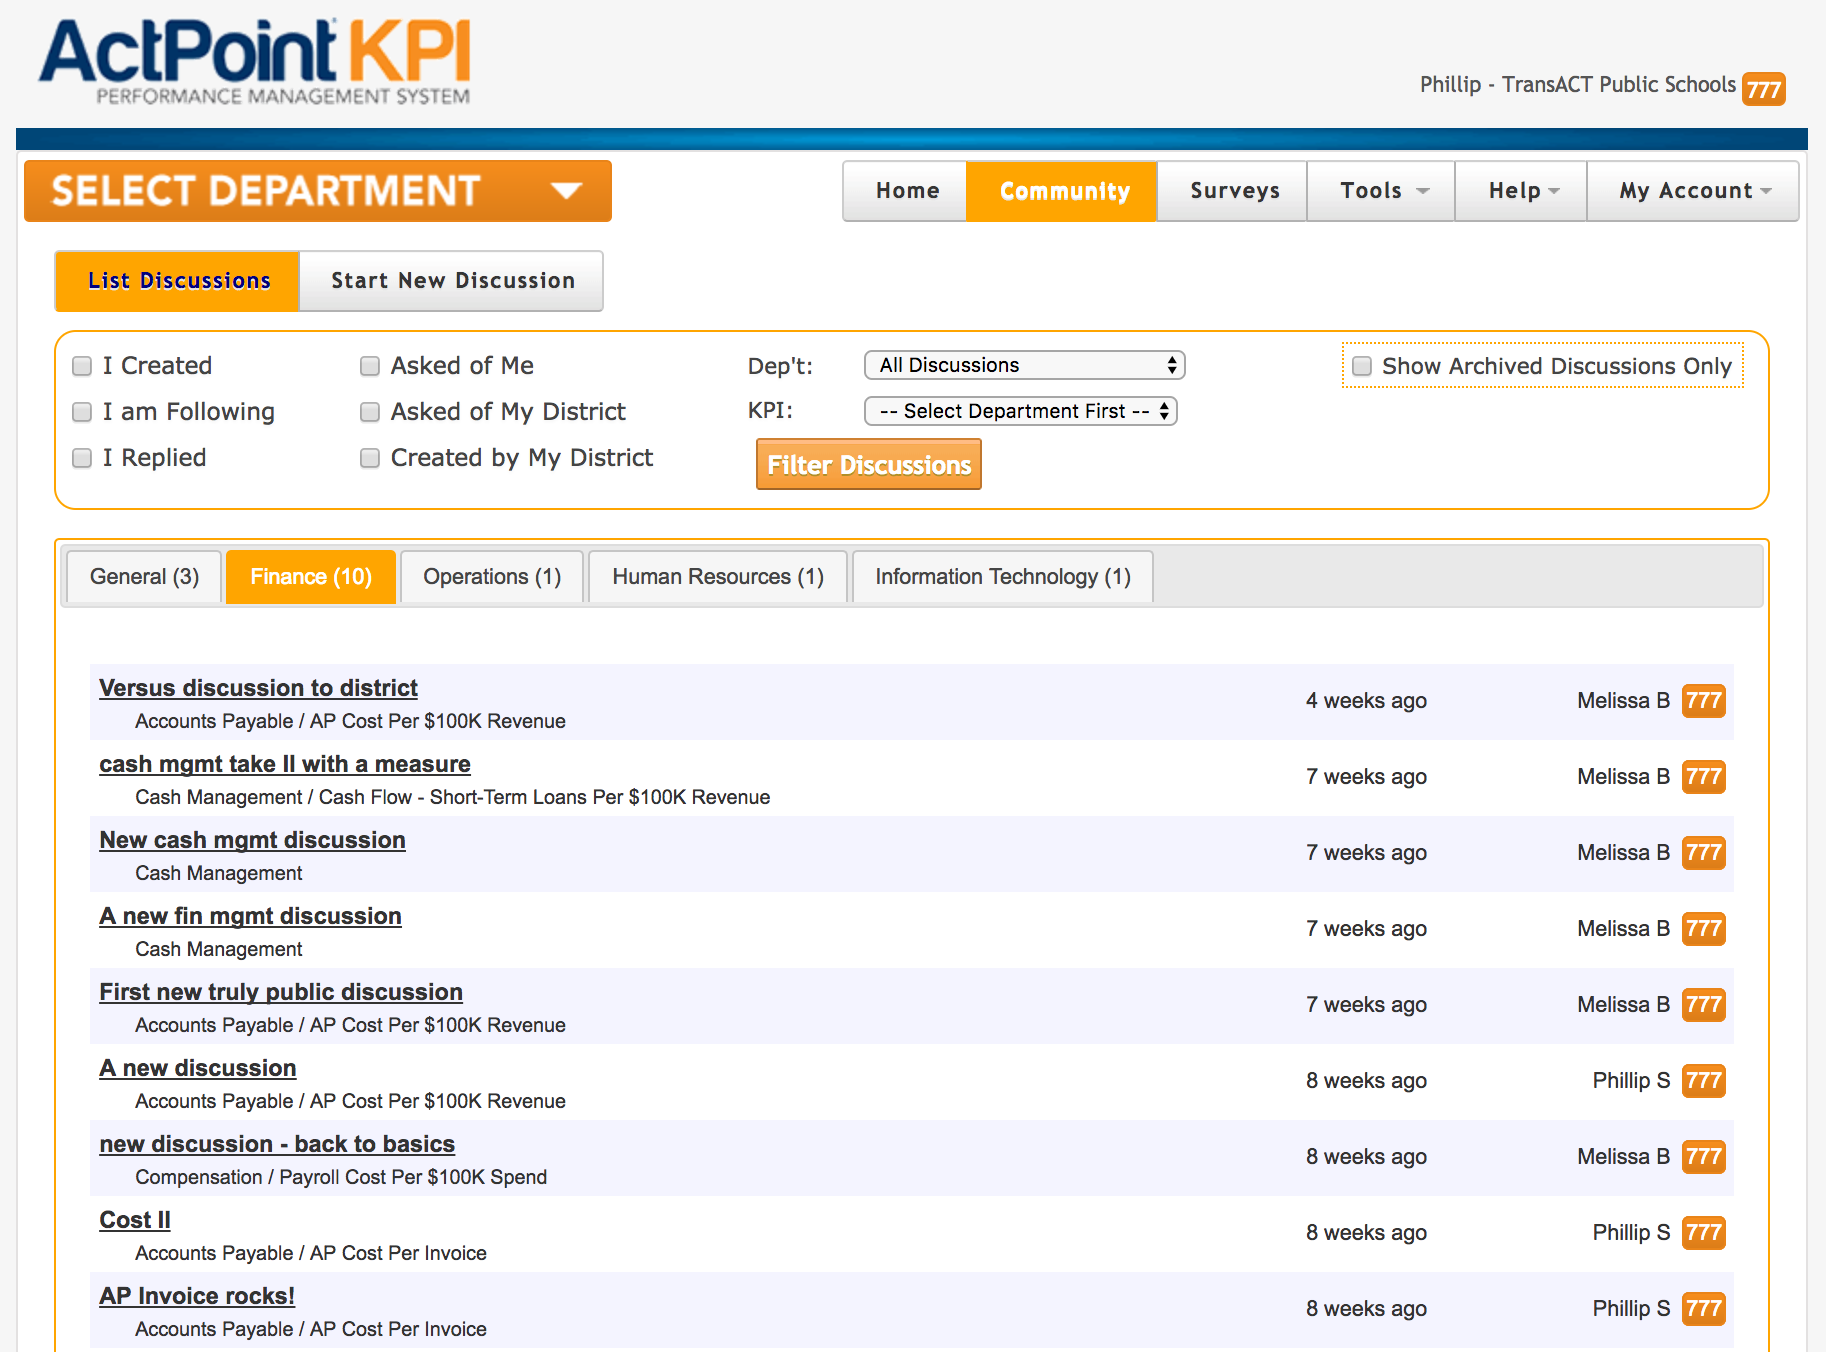Click the Filter Discussions button
This screenshot has width=1826, height=1352.
click(x=869, y=464)
